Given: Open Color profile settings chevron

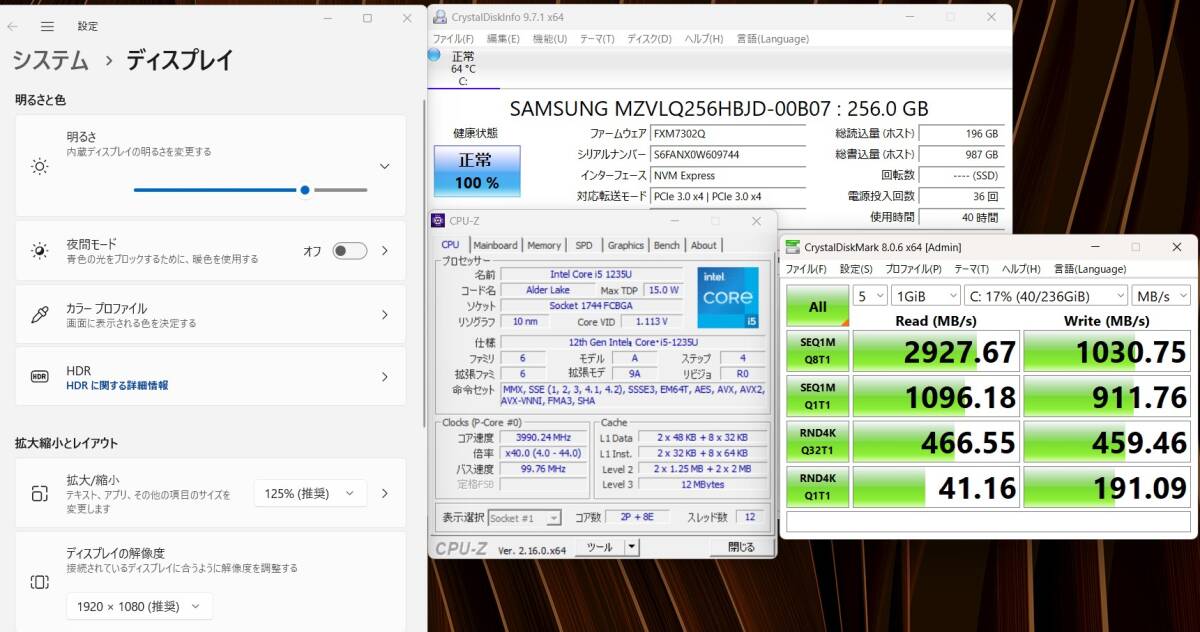Looking at the screenshot, I should pyautogui.click(x=385, y=315).
